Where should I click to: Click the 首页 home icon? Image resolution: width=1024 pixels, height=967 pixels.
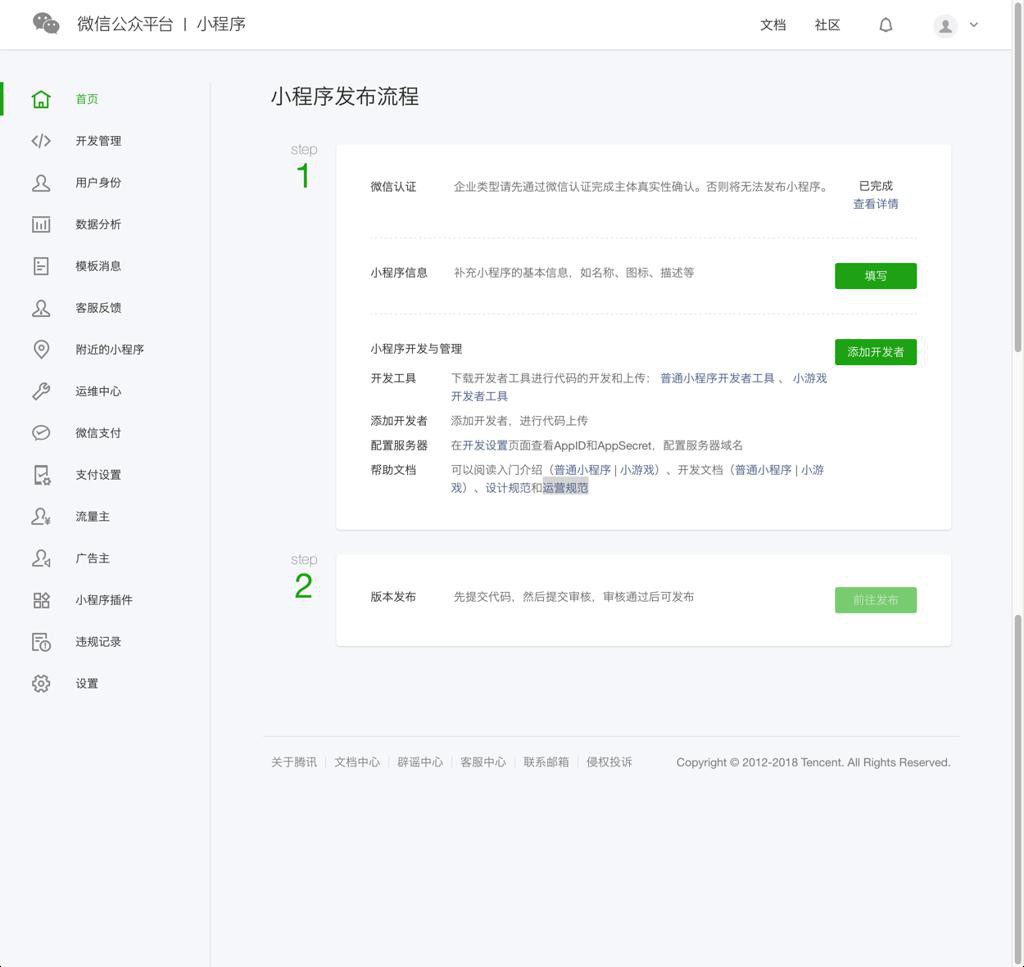41,99
